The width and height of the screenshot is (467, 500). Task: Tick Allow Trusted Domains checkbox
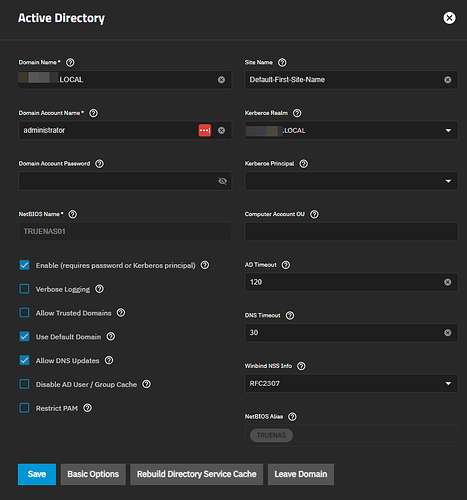pos(24,313)
